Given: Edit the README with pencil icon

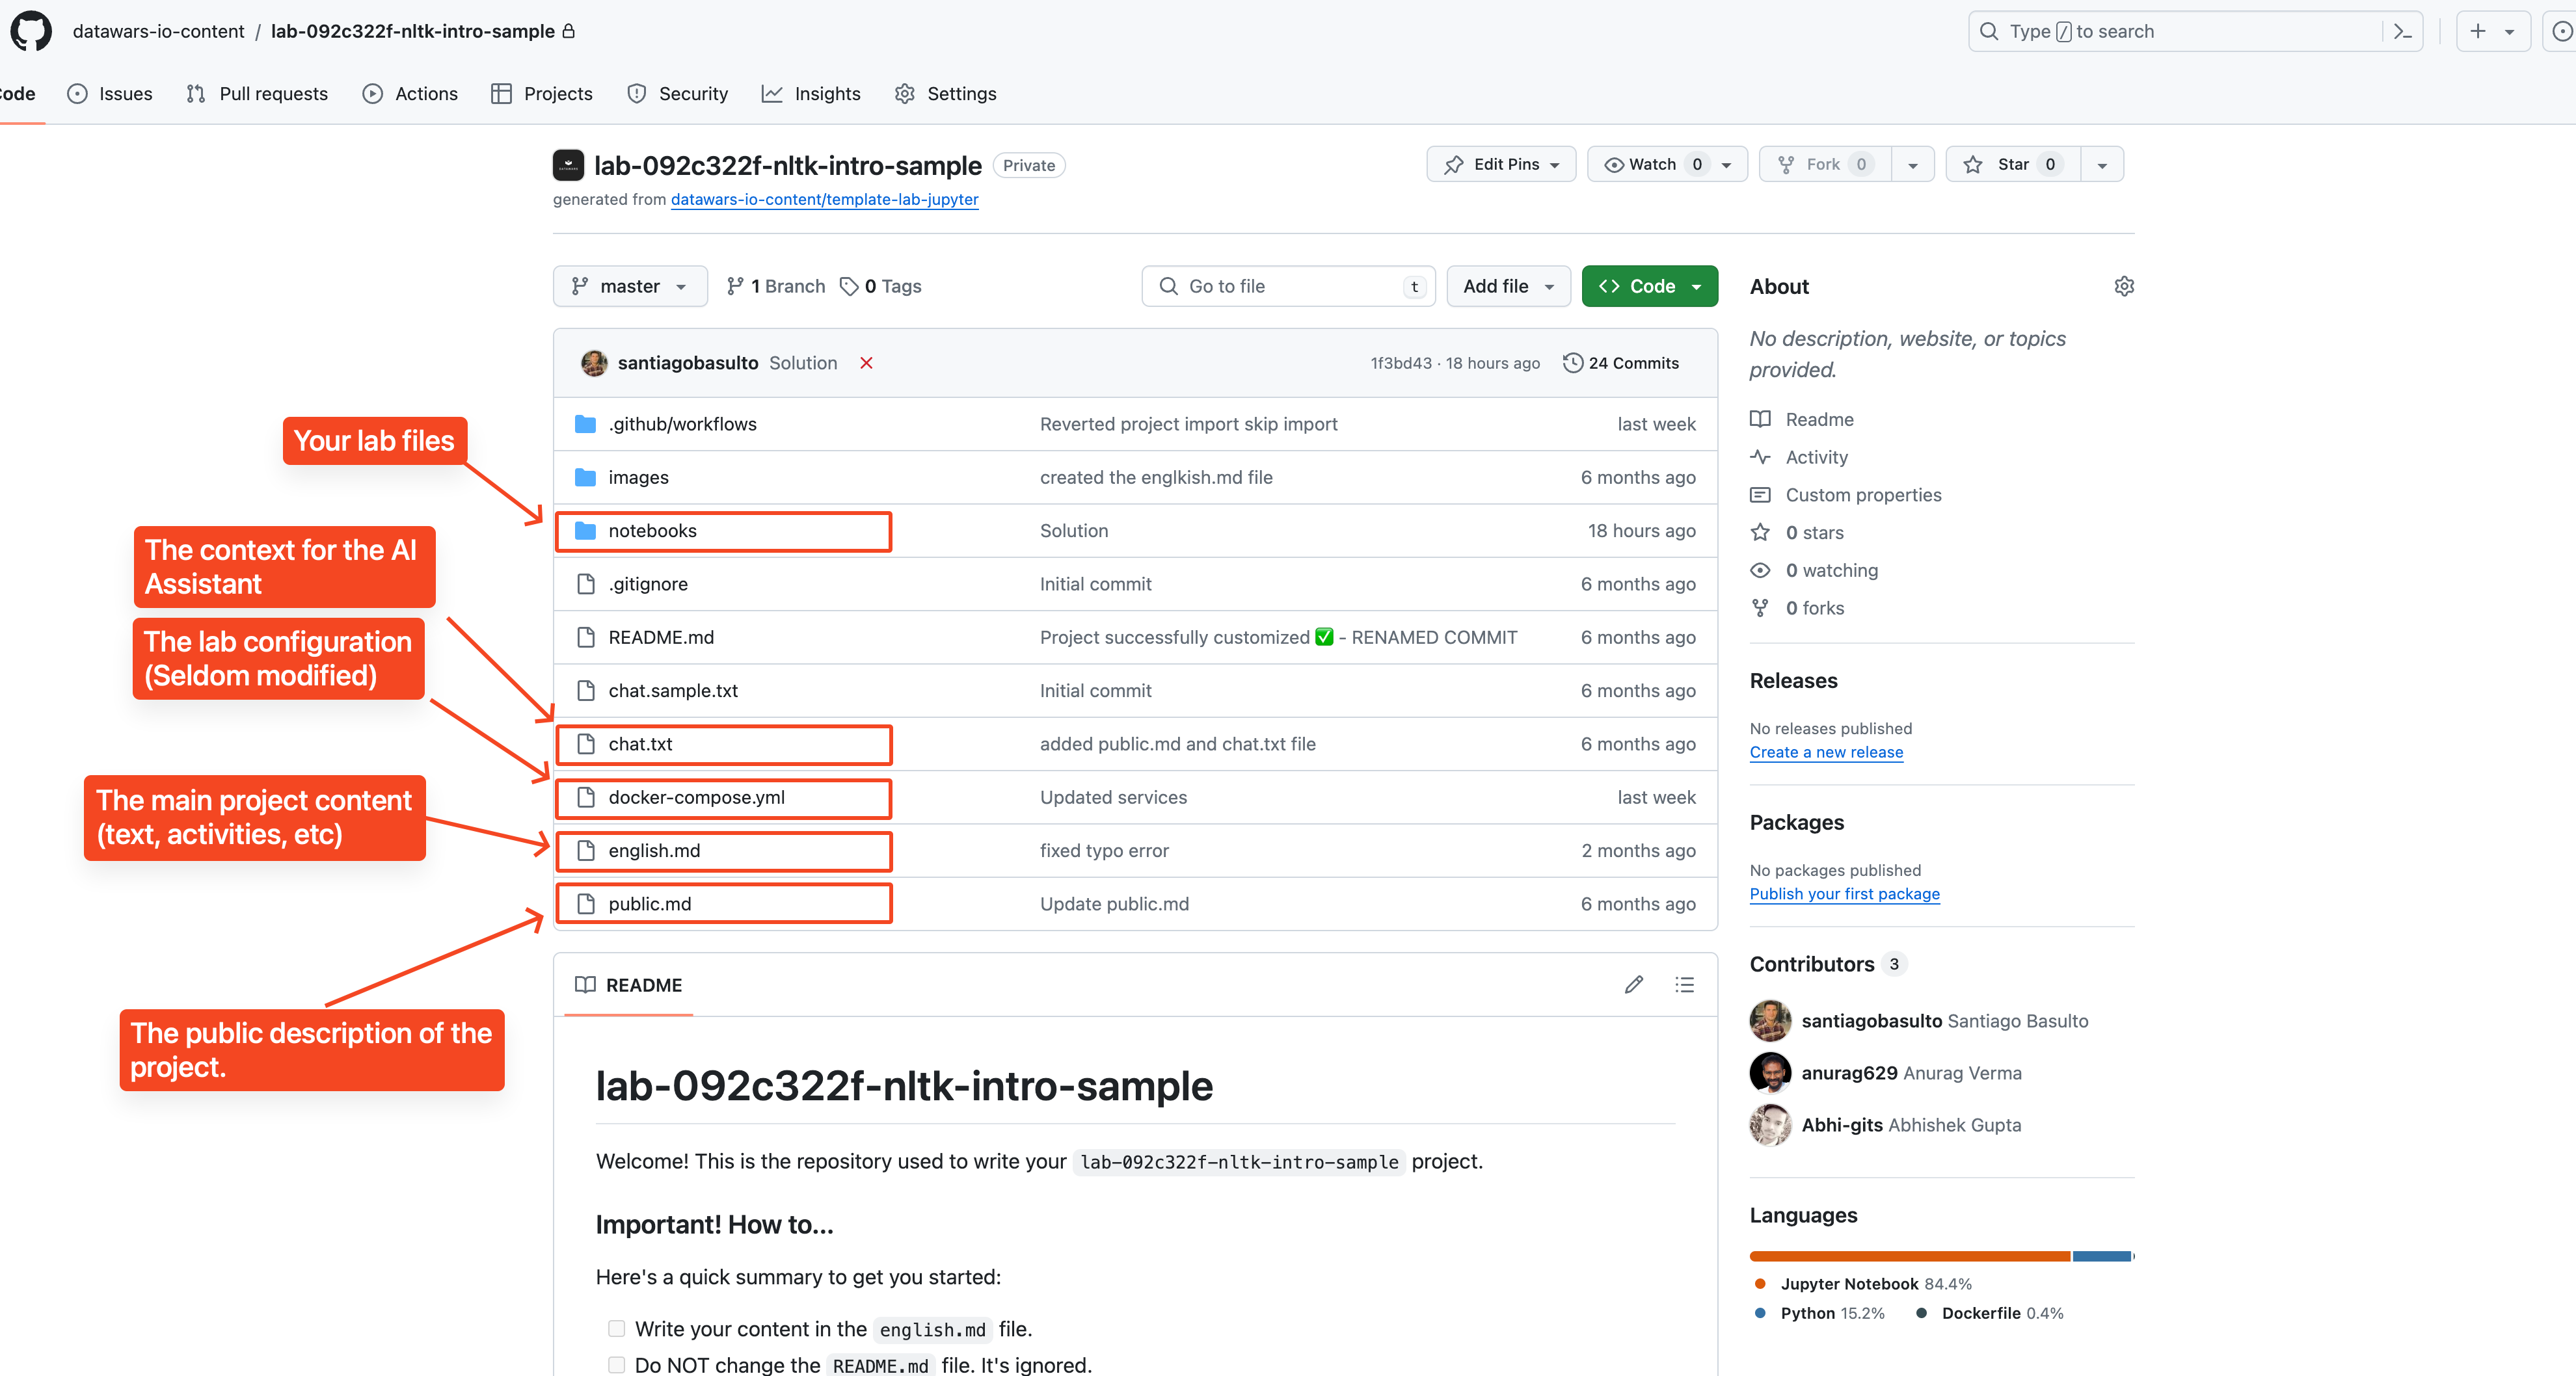Looking at the screenshot, I should point(1634,985).
